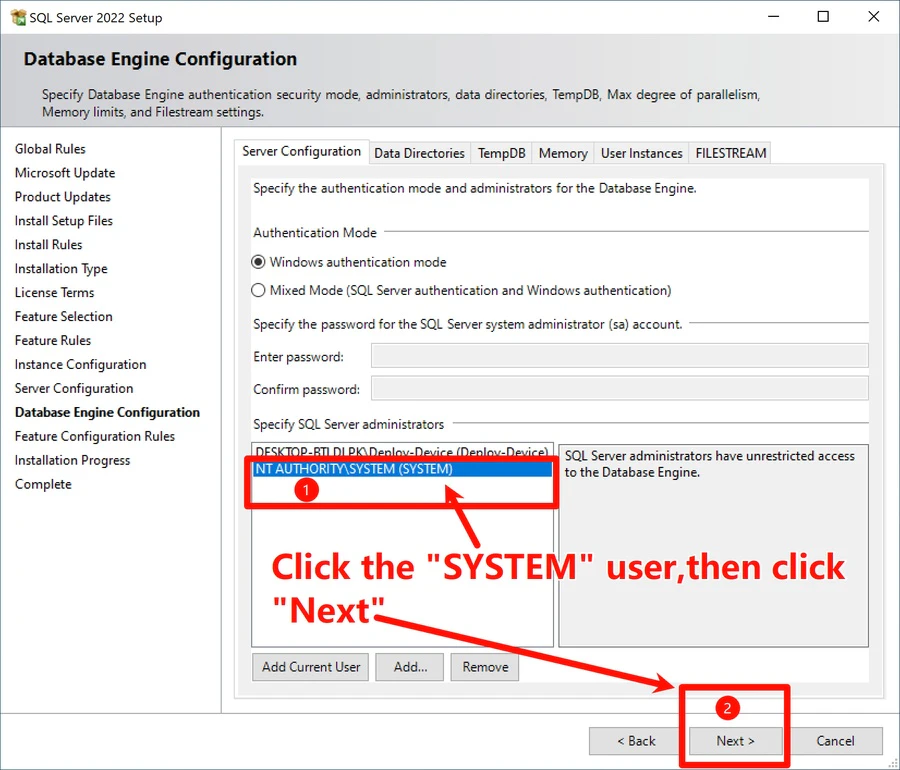This screenshot has height=770, width=900.
Task: Click Product Updates step in sidebar
Action: (x=63, y=197)
